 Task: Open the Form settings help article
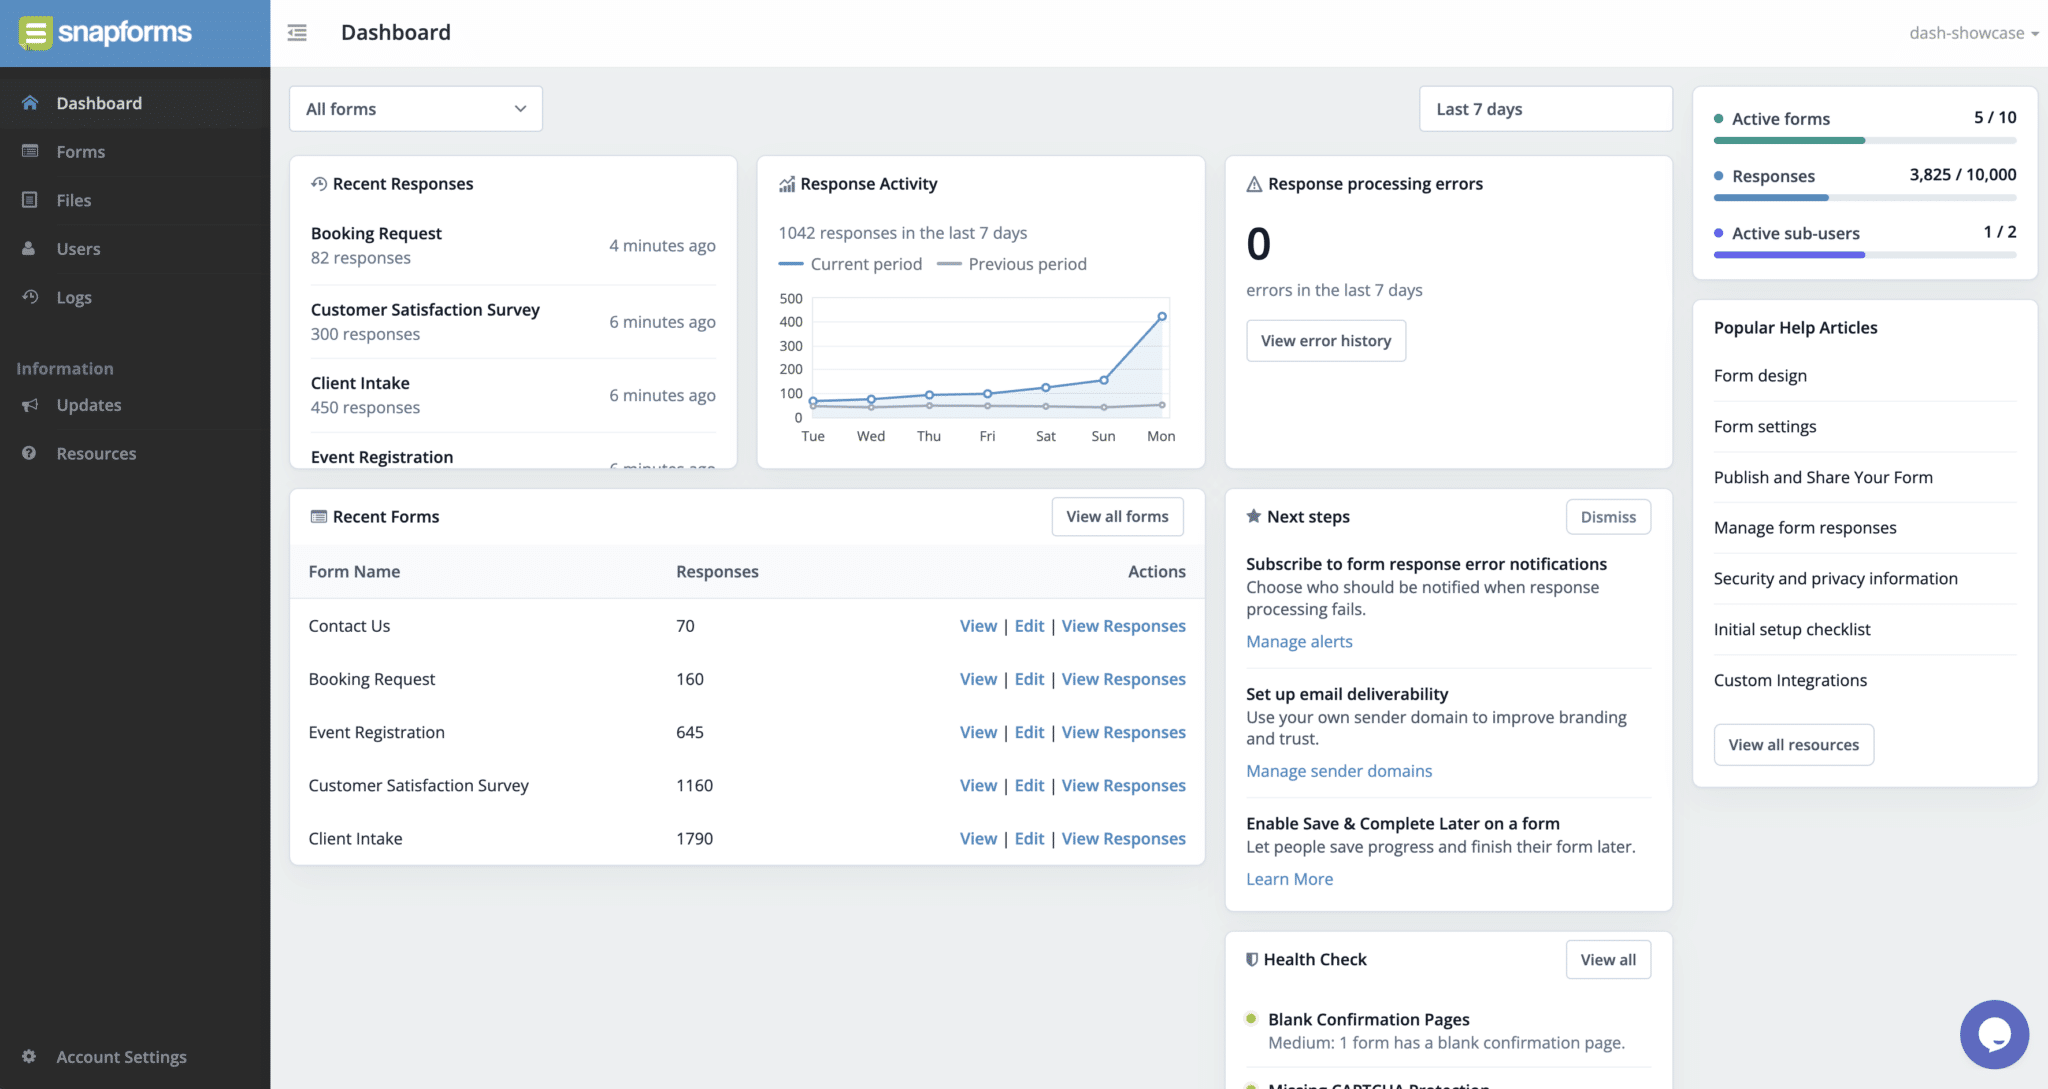click(1765, 427)
